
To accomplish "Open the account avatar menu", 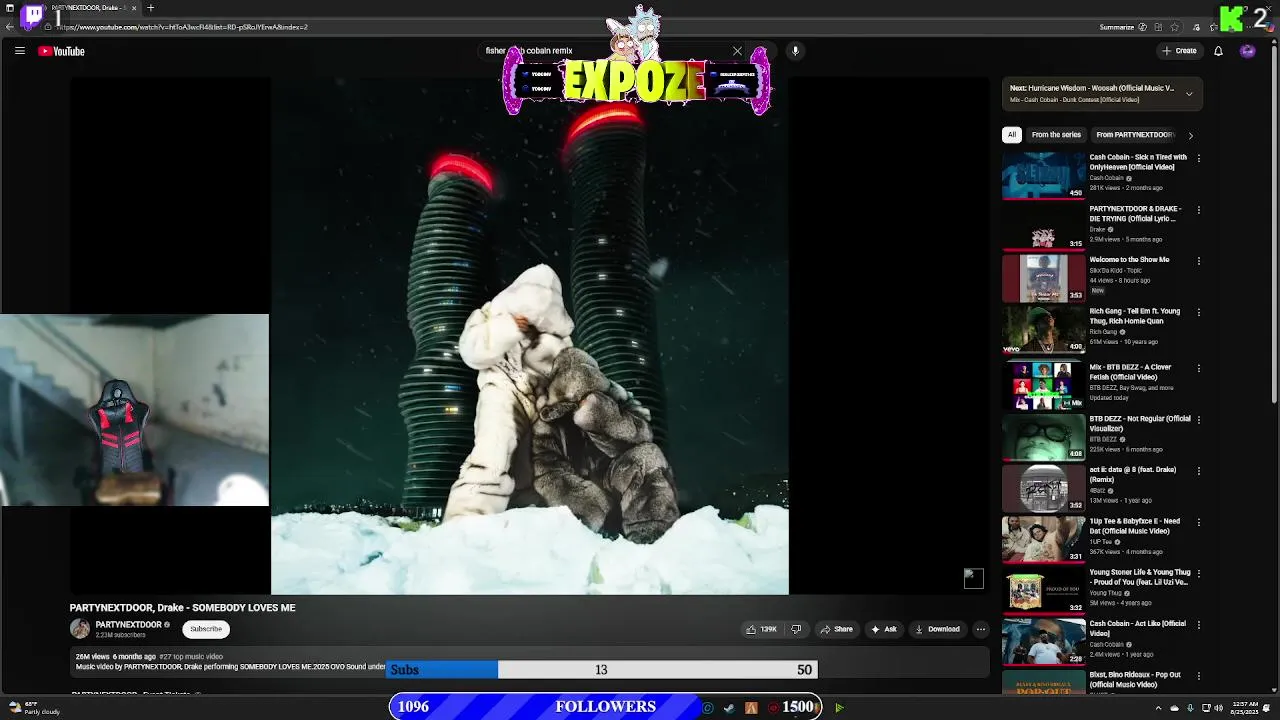I will (x=1247, y=51).
